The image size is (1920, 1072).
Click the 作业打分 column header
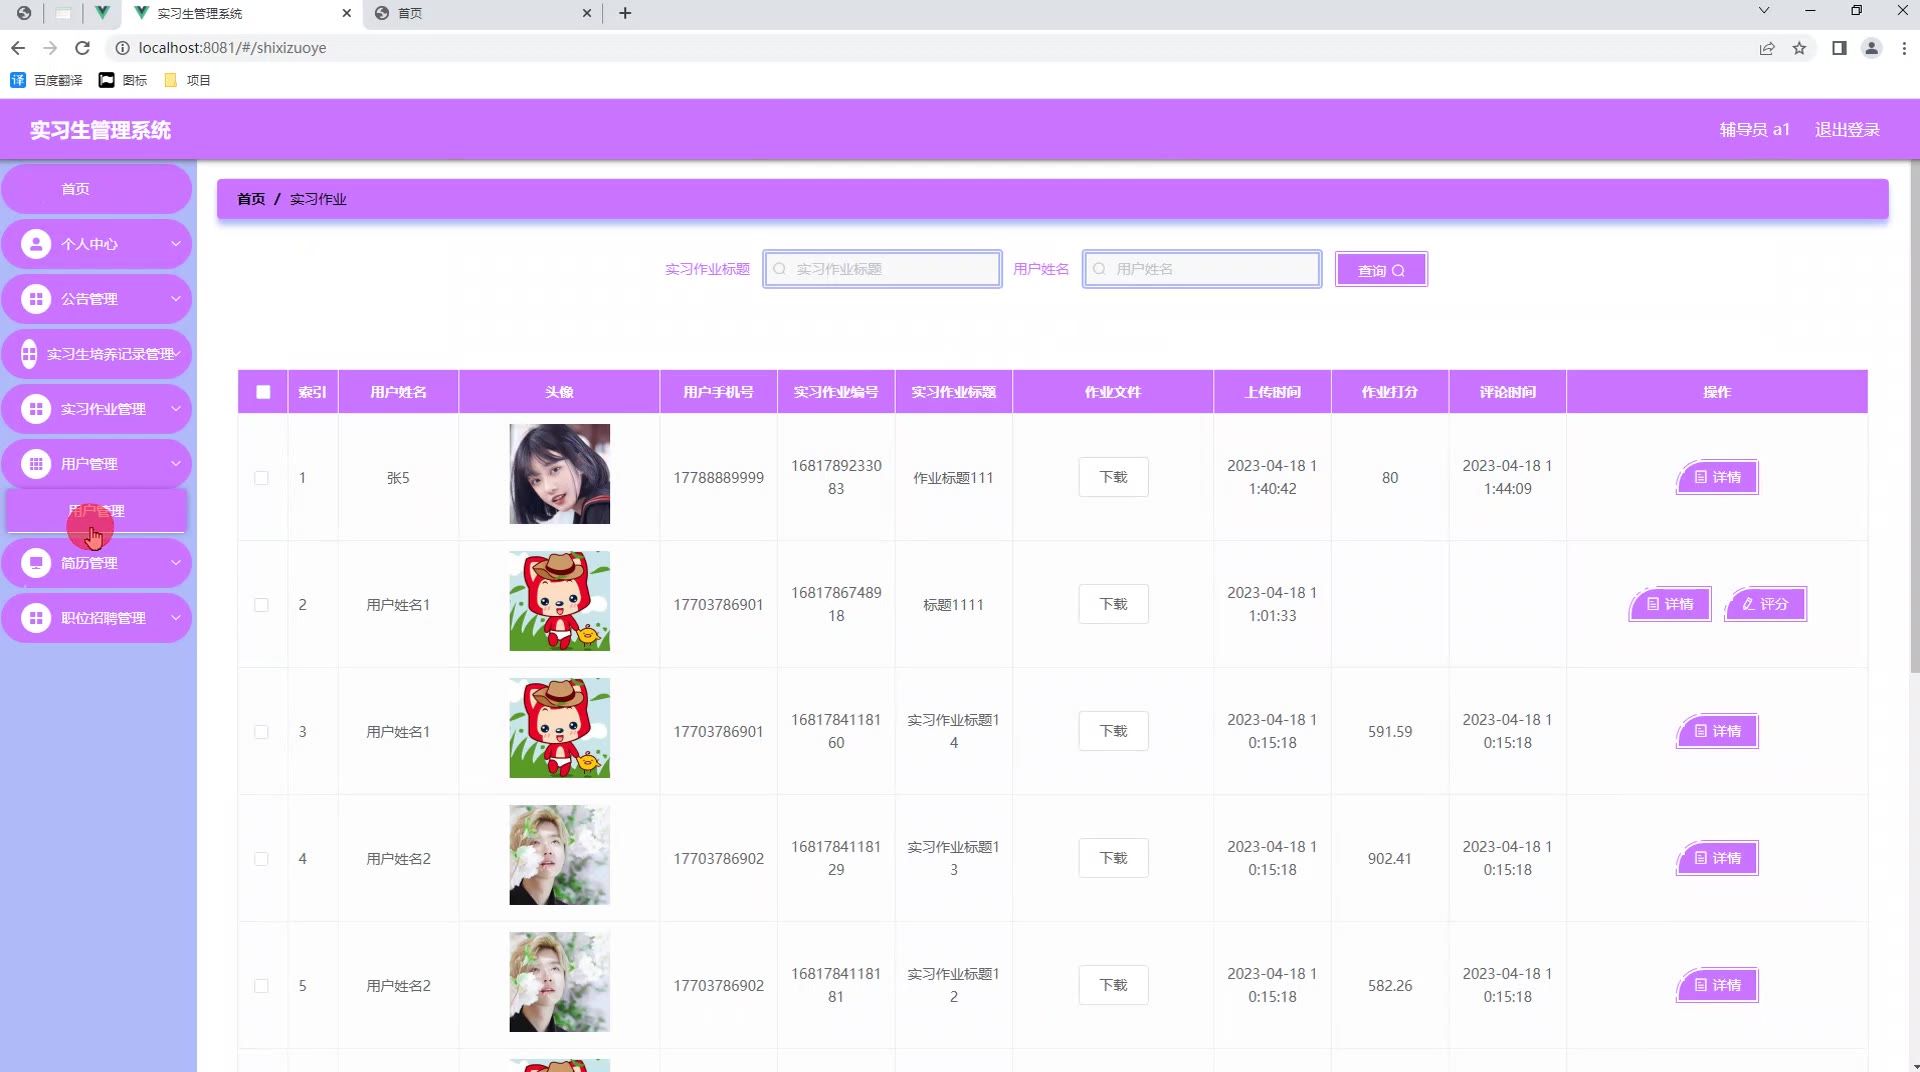1389,392
